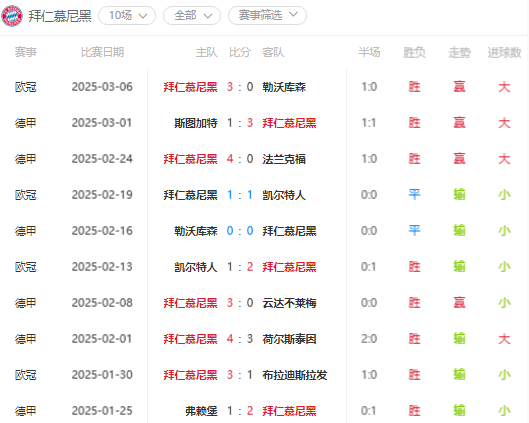Click the 欧冠 label on the 2025-02-13 row
Image resolution: width=529 pixels, height=423 pixels.
click(26, 267)
